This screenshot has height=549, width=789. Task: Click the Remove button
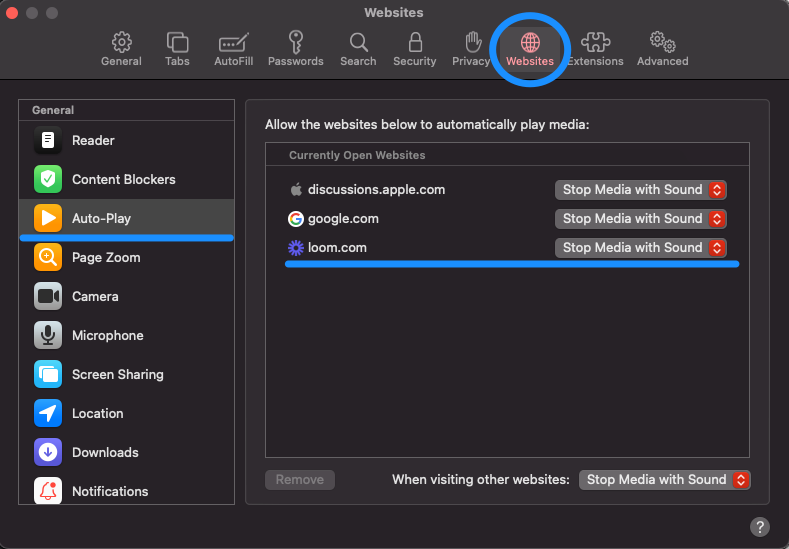300,480
